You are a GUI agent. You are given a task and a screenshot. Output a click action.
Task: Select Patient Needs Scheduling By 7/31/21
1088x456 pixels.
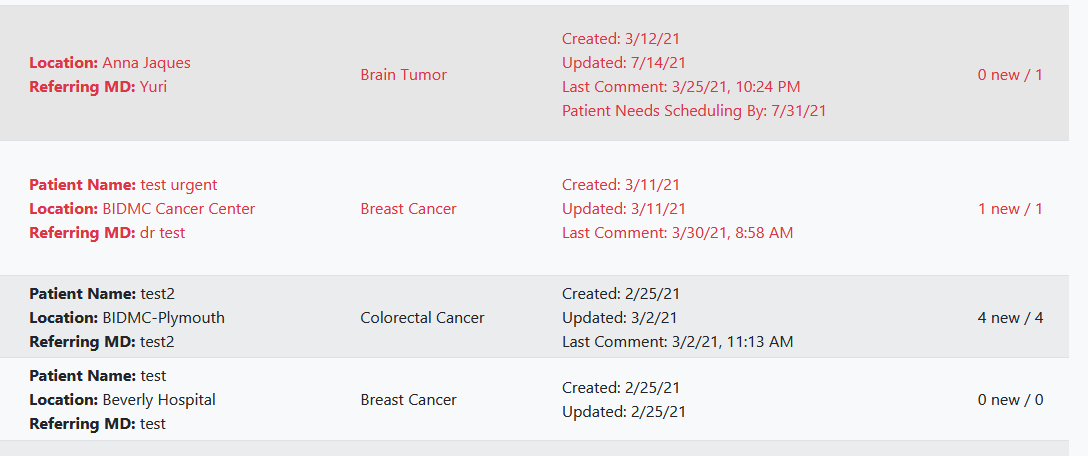[x=694, y=110]
